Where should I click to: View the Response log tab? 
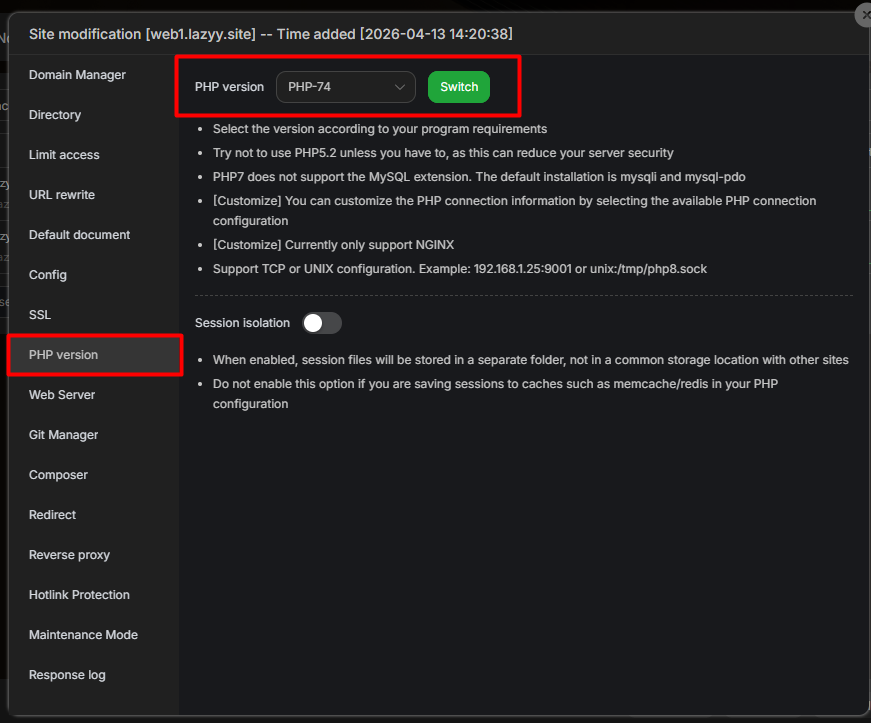pyautogui.click(x=67, y=675)
